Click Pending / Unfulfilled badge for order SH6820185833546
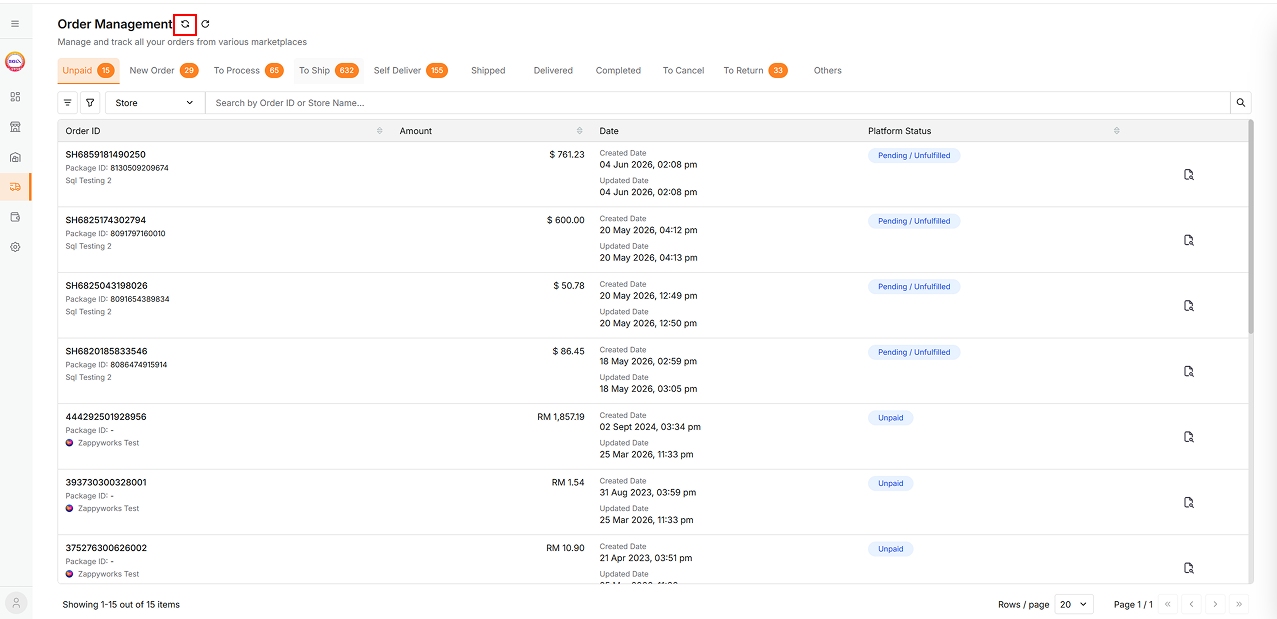 tap(914, 352)
